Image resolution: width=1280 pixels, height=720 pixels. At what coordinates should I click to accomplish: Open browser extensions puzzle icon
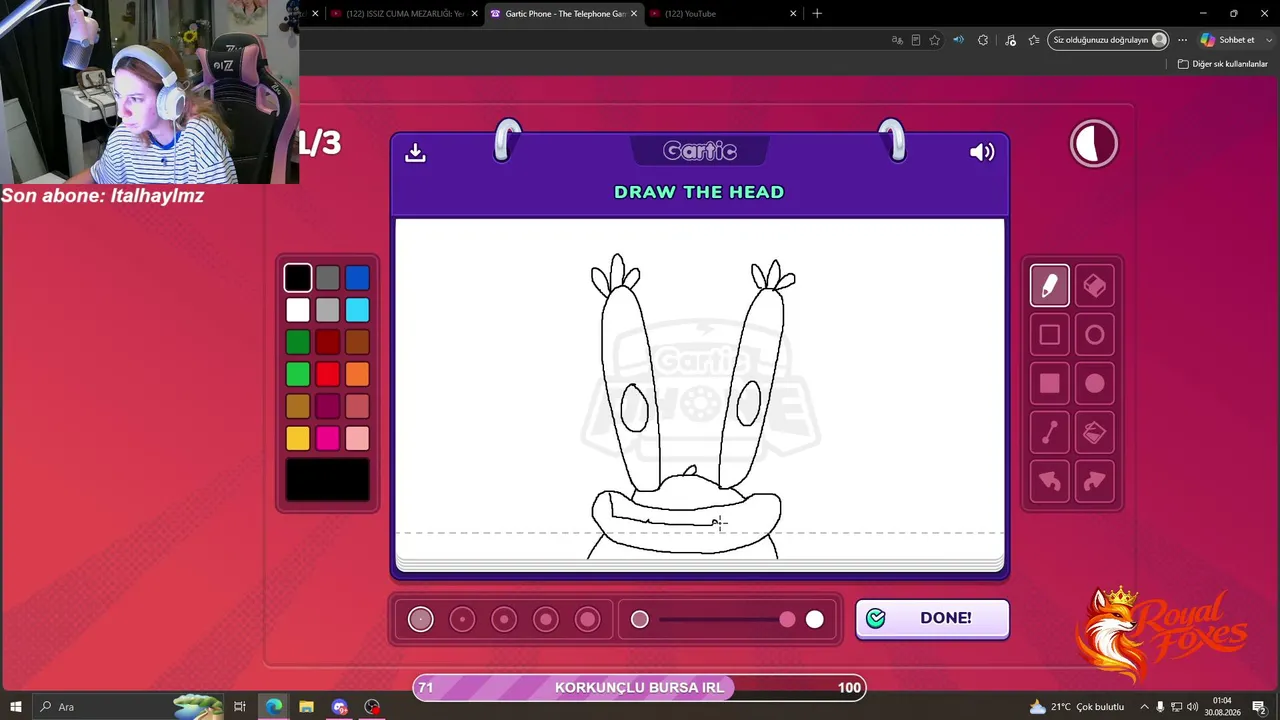983,40
